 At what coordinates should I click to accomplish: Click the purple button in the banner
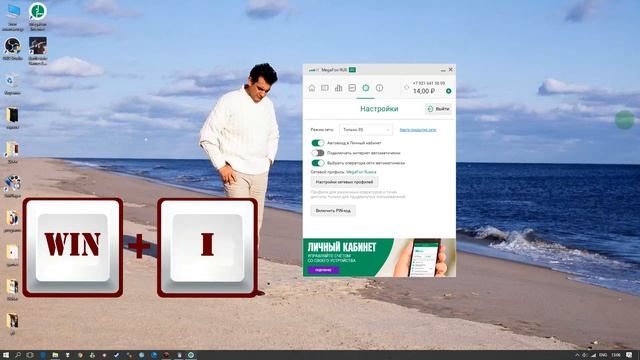(323, 270)
